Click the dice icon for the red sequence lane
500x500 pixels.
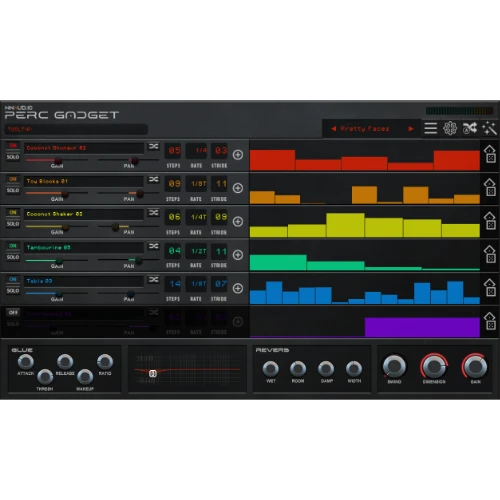490,154
